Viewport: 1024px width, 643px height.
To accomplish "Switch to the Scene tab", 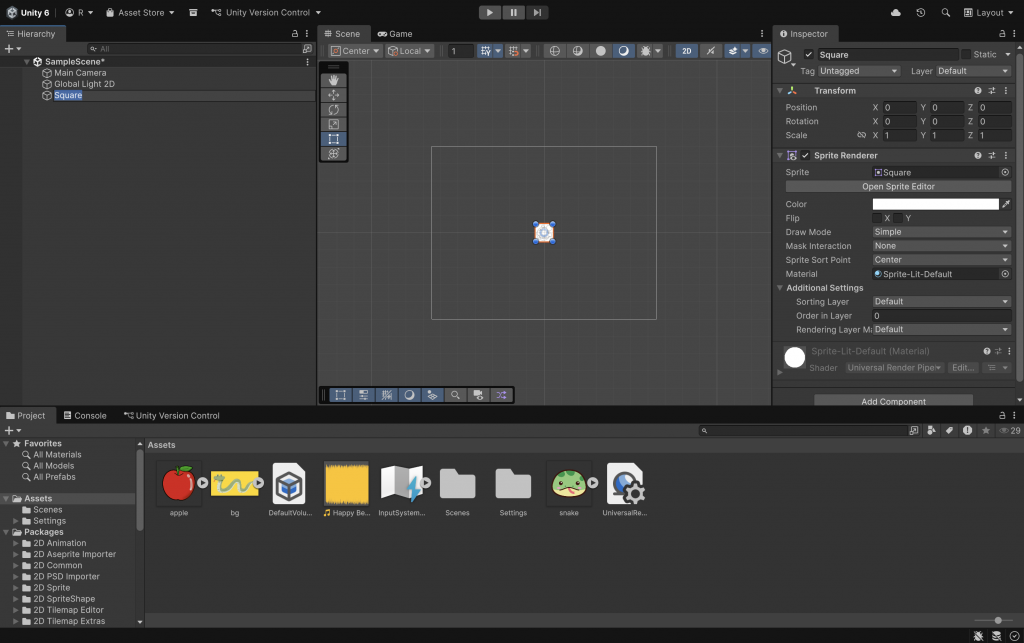I will 342,34.
